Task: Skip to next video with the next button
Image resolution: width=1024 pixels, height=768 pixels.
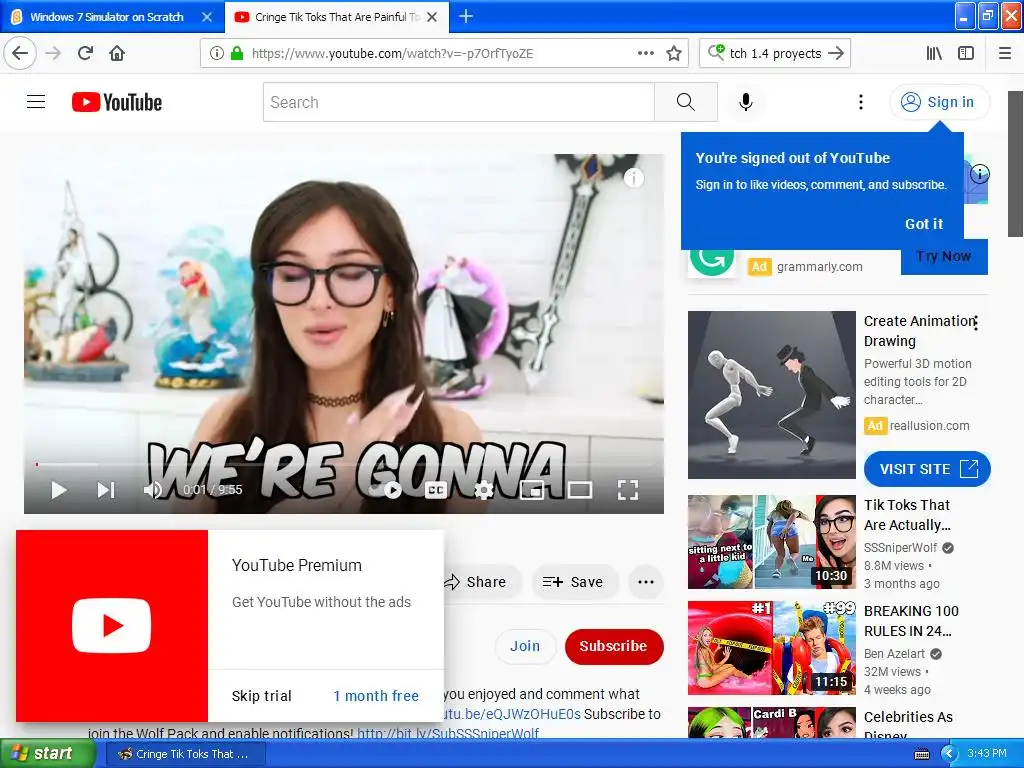Action: coord(106,490)
